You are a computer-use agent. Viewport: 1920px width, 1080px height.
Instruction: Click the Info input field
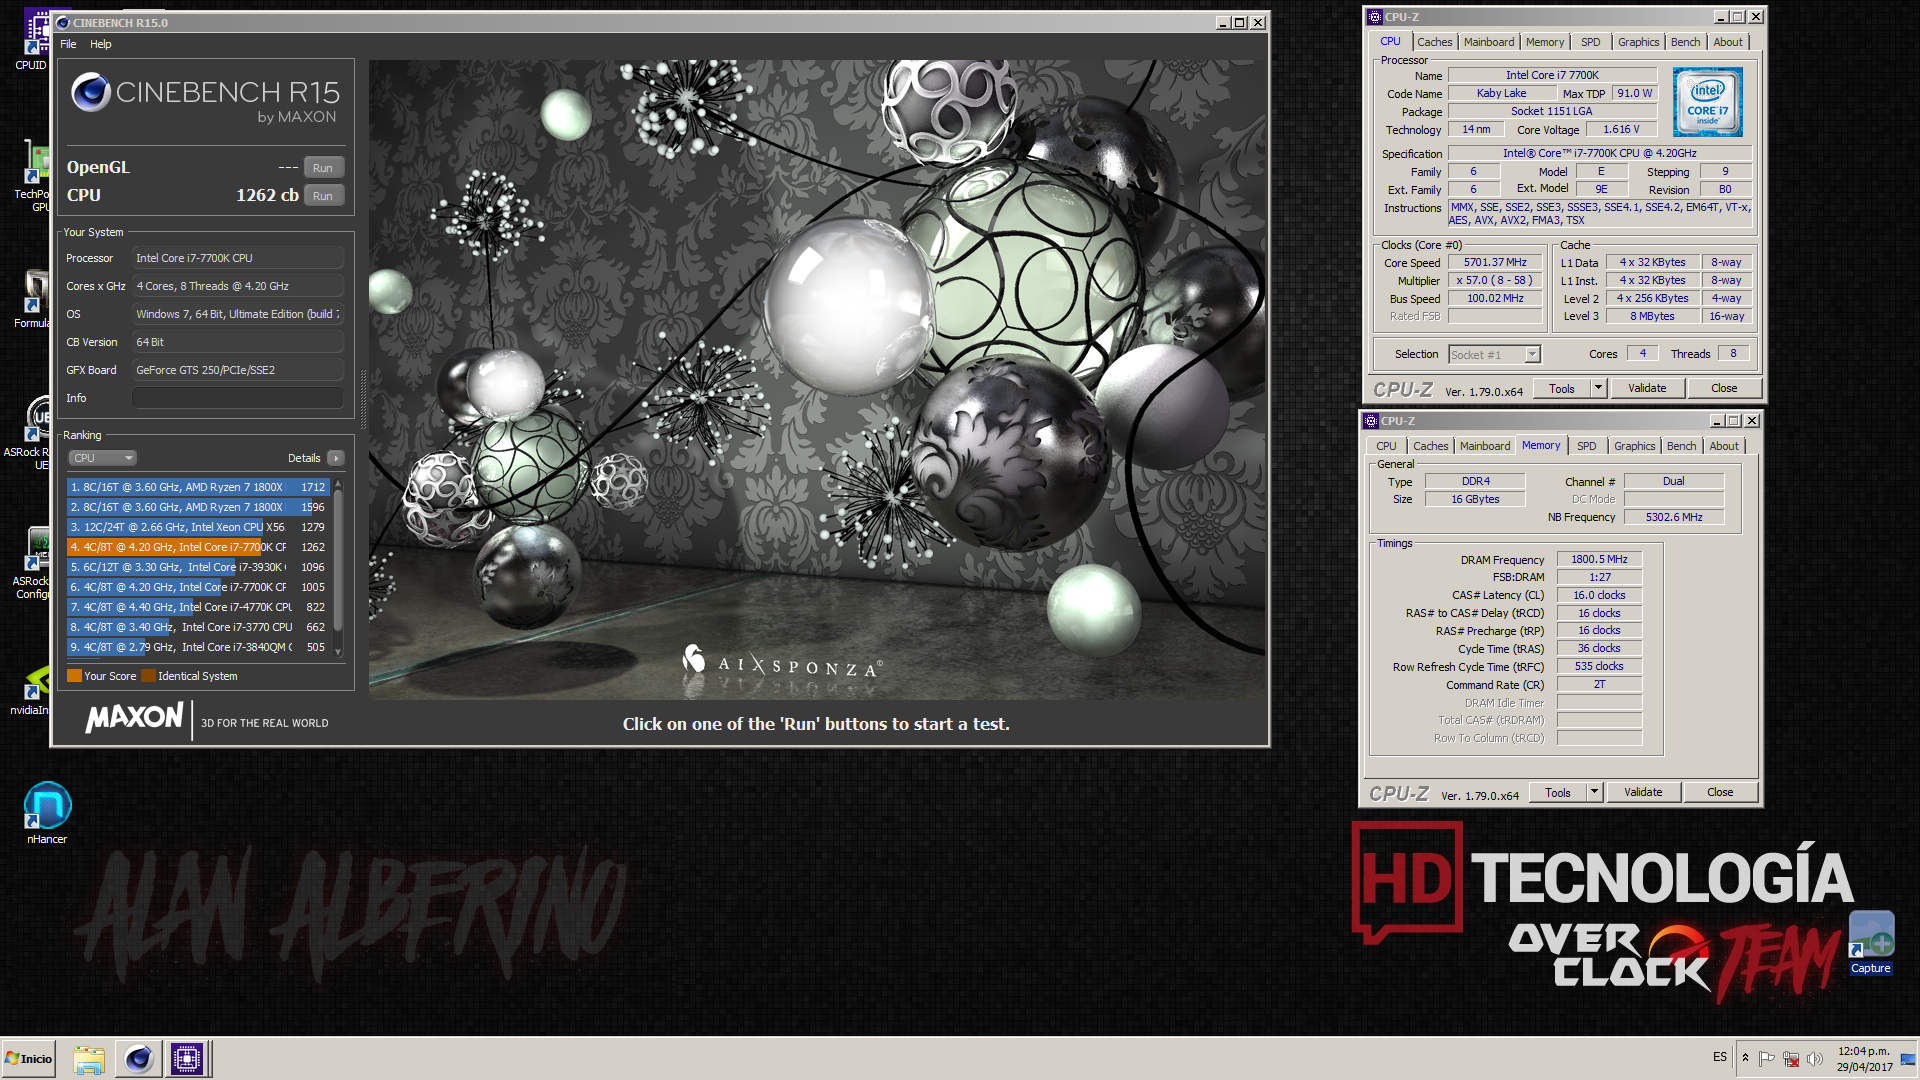[238, 398]
